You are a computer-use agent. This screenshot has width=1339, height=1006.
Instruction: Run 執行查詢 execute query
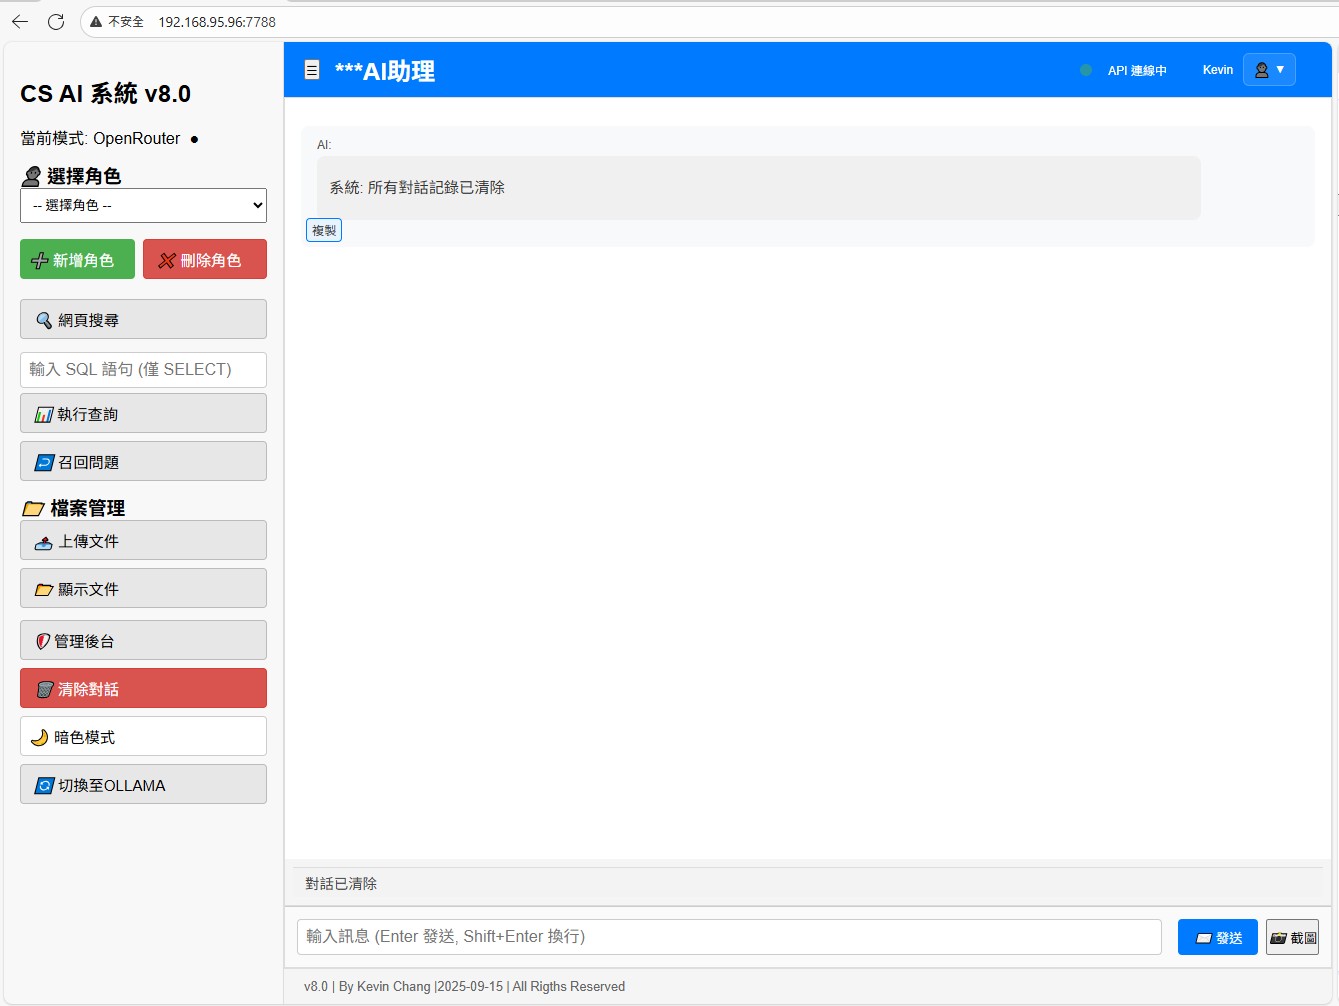(x=143, y=413)
